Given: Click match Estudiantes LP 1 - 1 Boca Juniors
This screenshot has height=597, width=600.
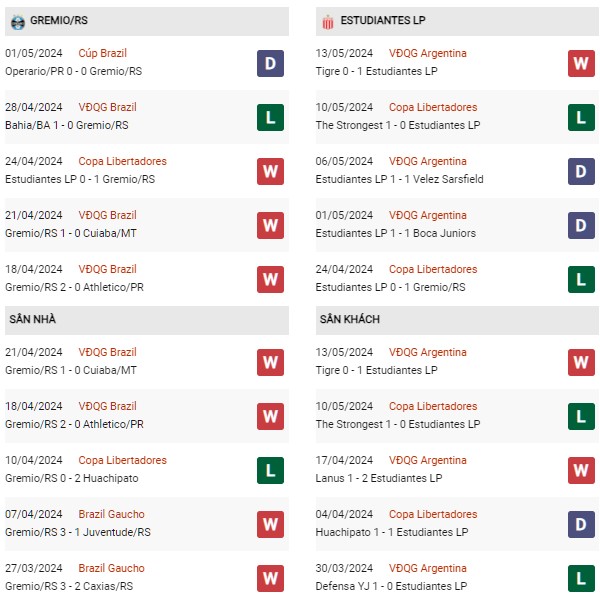Looking at the screenshot, I should (396, 233).
